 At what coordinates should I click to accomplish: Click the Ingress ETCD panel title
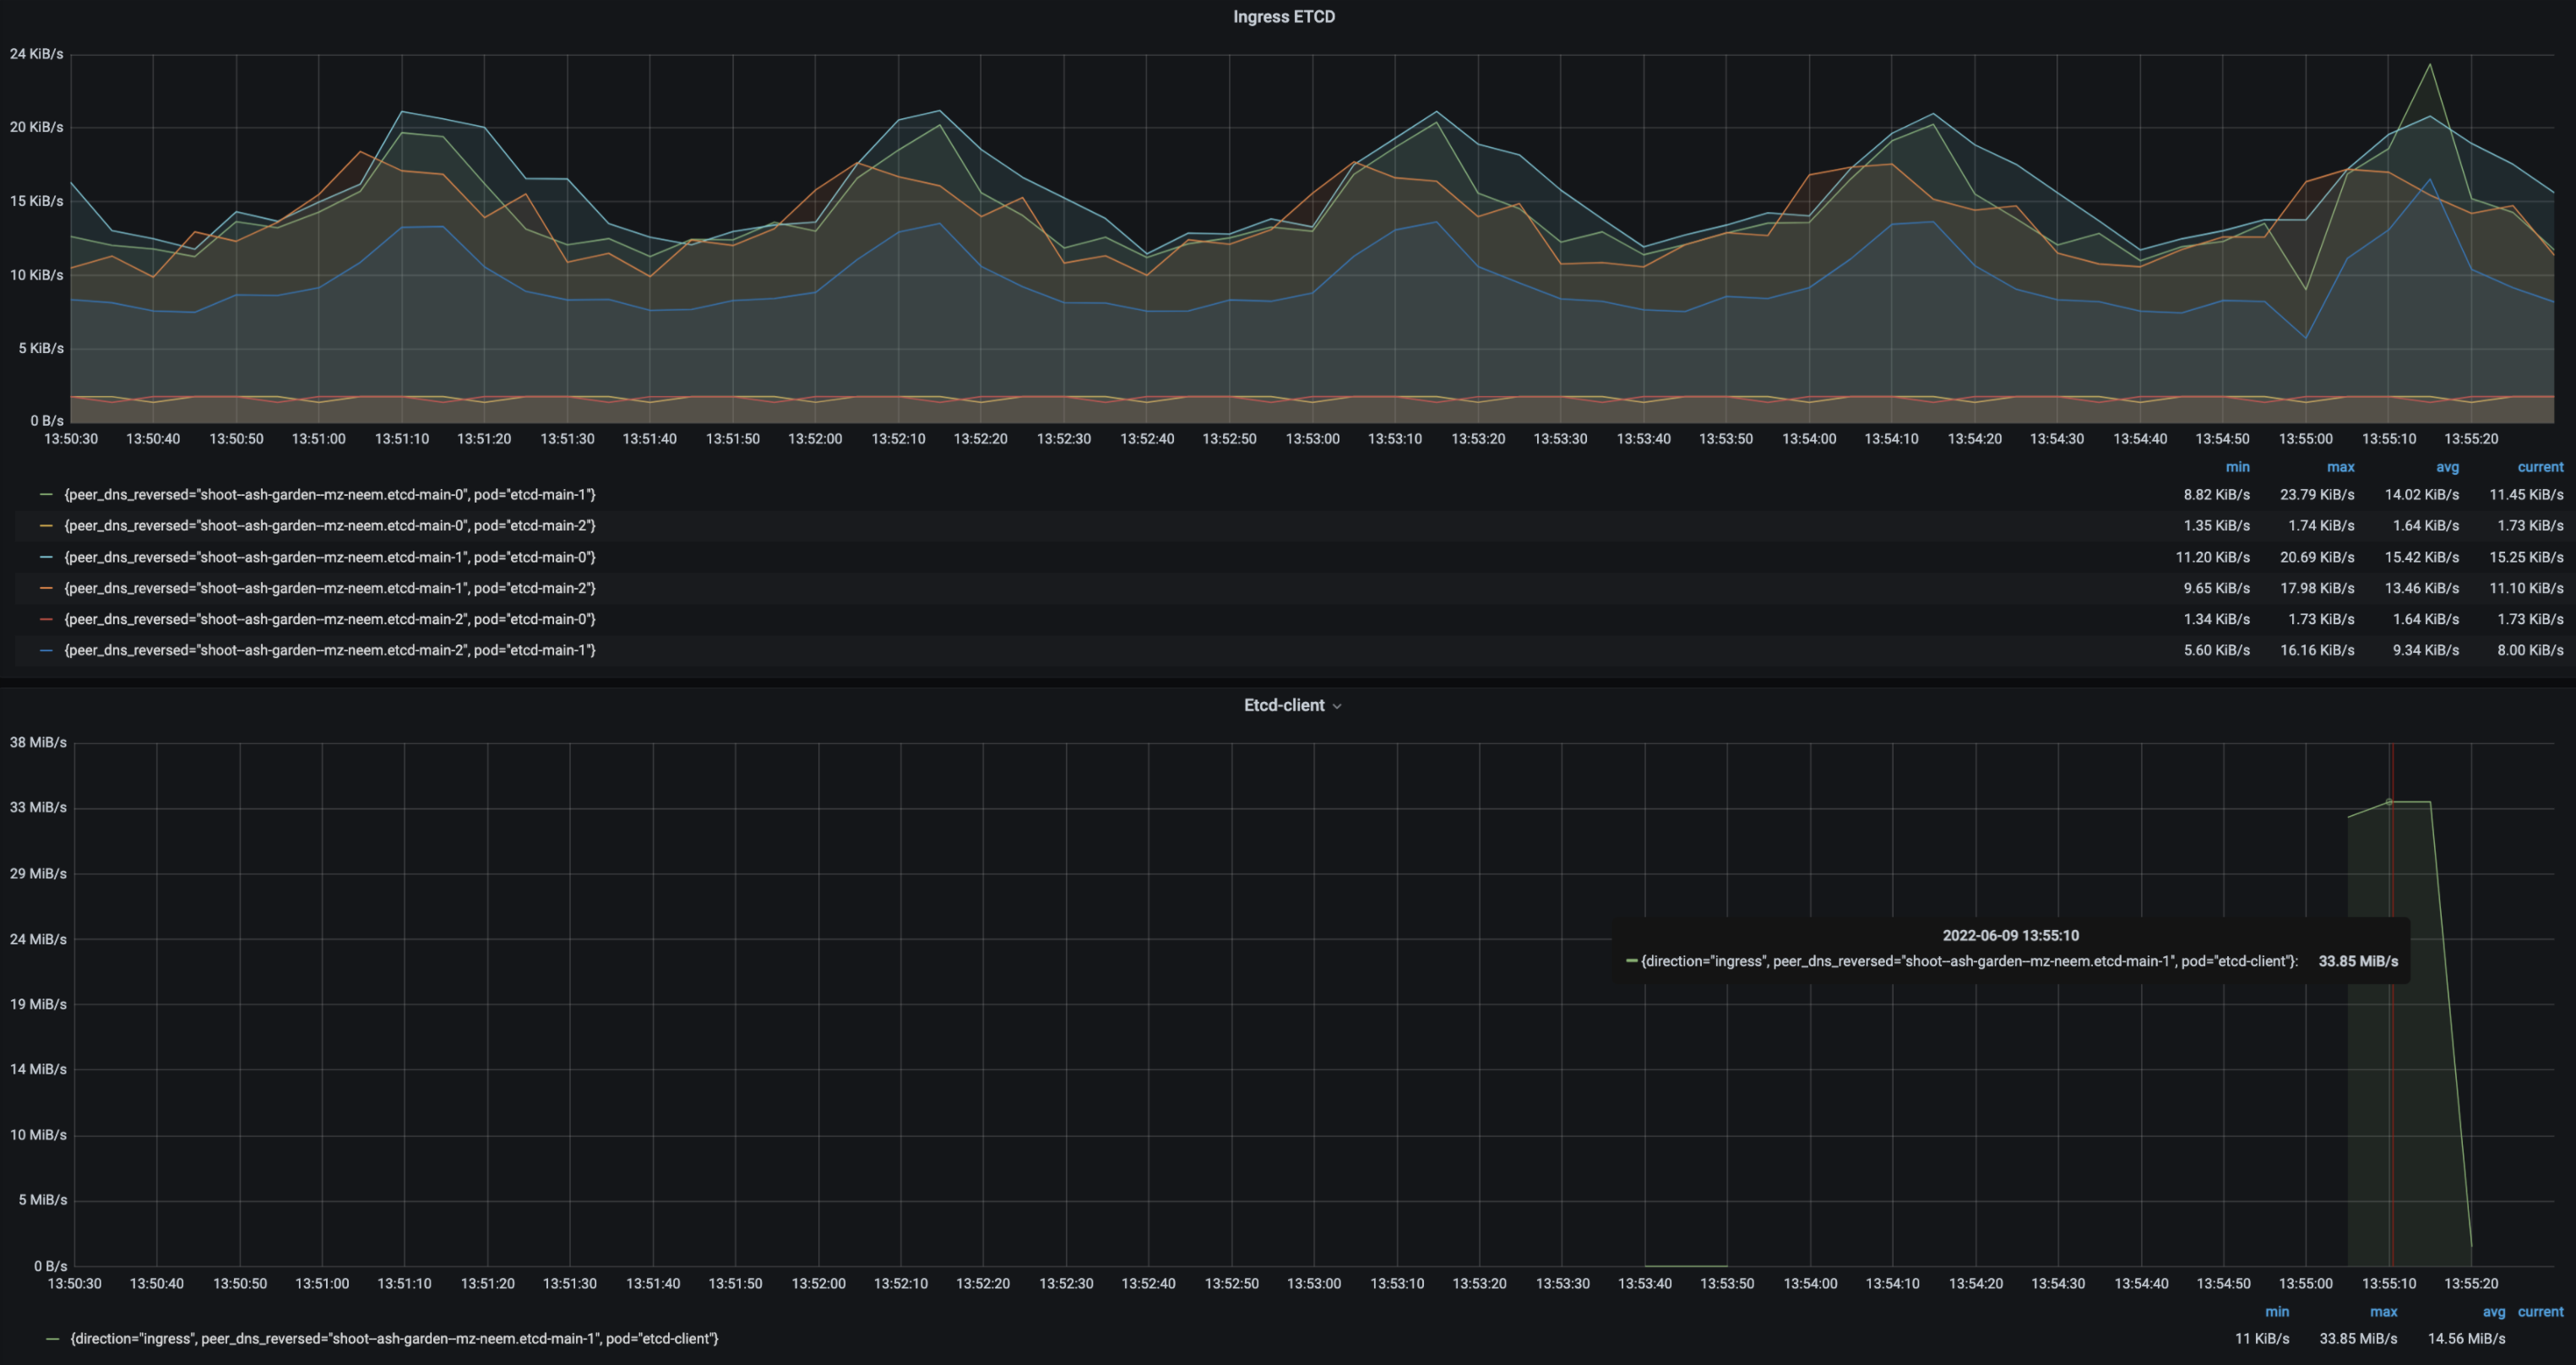1283,17
